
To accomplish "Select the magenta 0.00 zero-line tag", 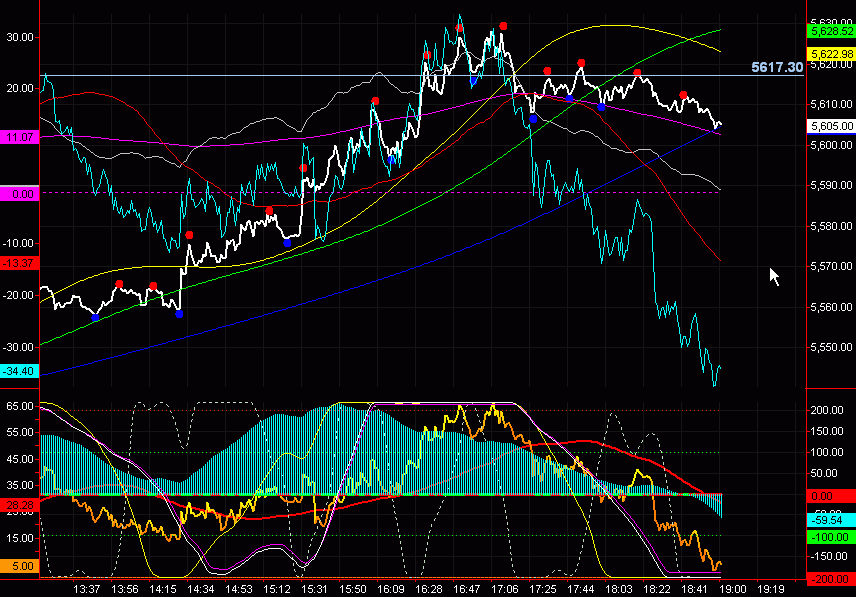I will pos(20,194).
